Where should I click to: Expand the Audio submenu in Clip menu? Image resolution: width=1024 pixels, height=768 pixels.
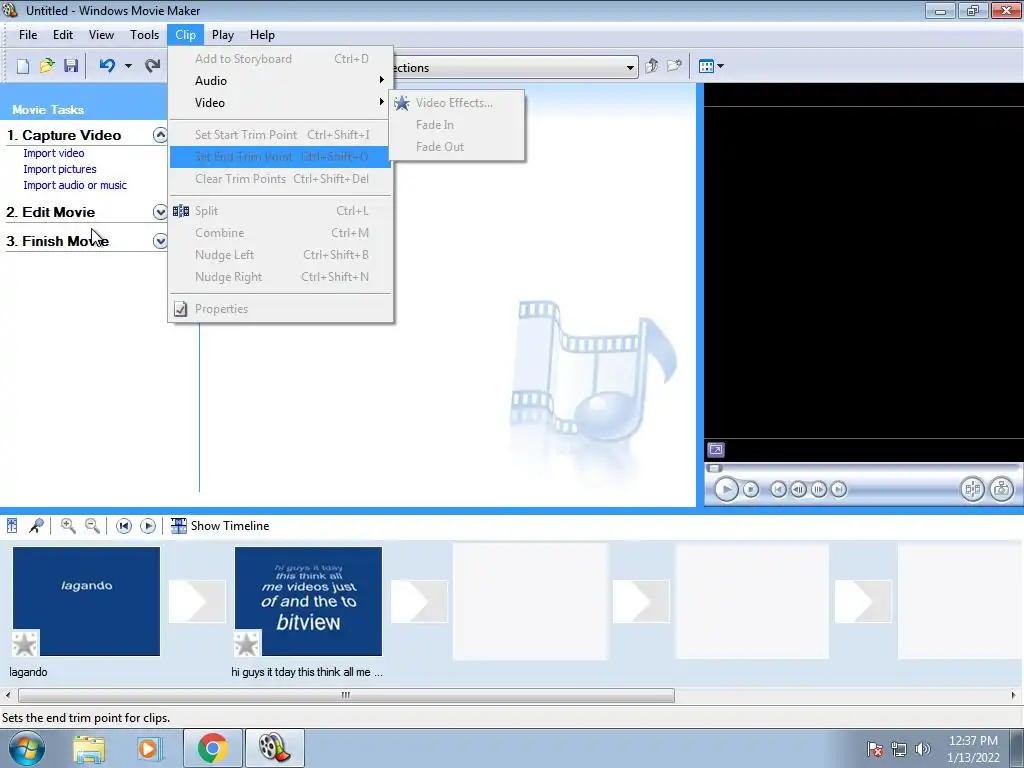[280, 80]
